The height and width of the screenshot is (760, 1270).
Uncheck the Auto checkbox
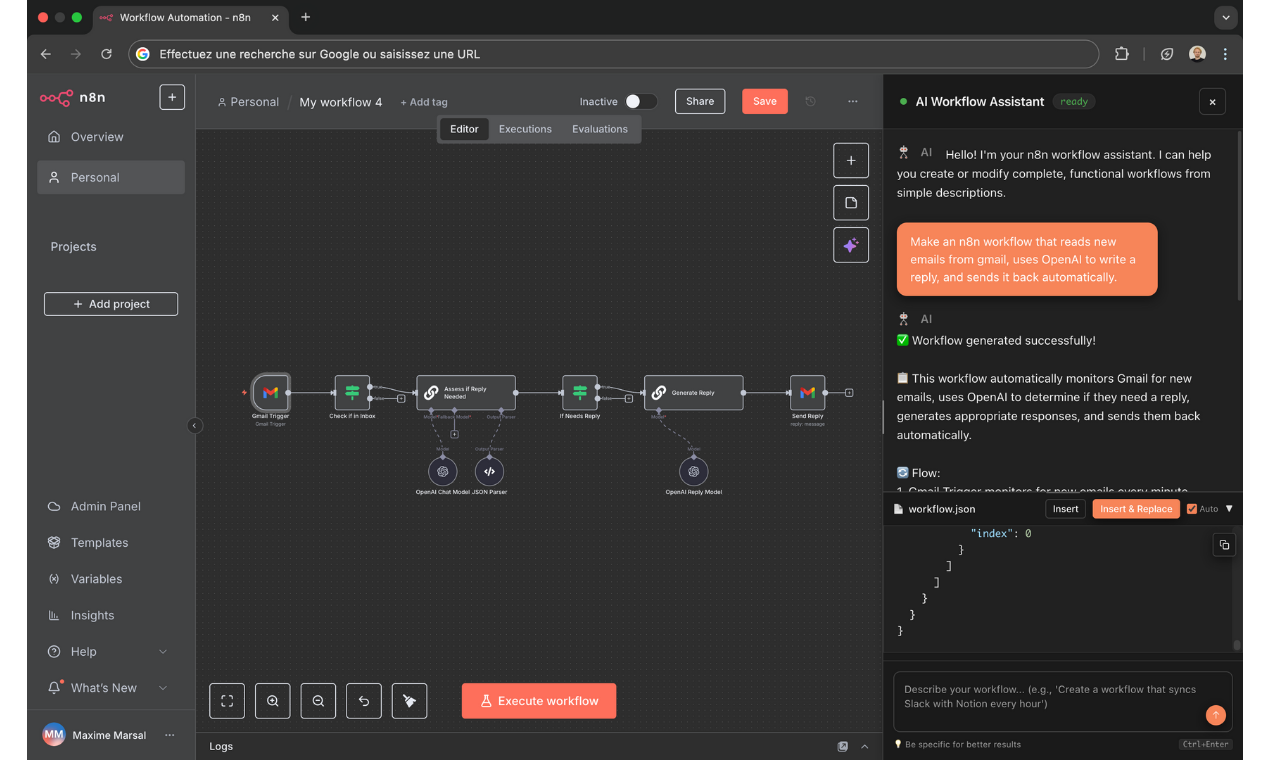pyautogui.click(x=1192, y=509)
